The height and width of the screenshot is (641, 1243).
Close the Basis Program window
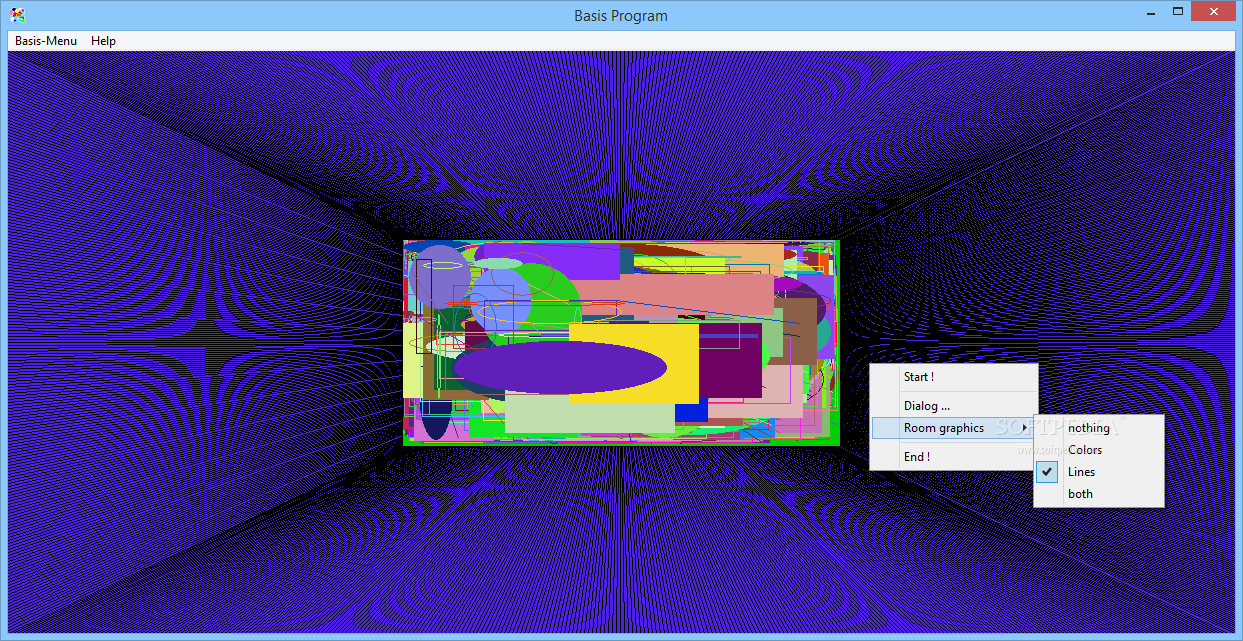point(1215,12)
